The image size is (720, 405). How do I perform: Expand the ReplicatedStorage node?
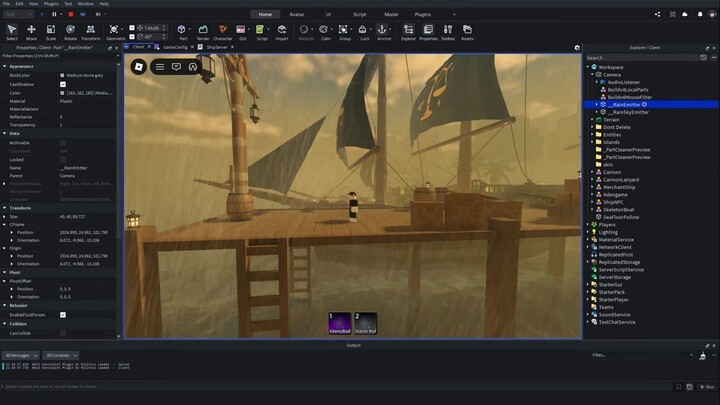click(x=588, y=262)
